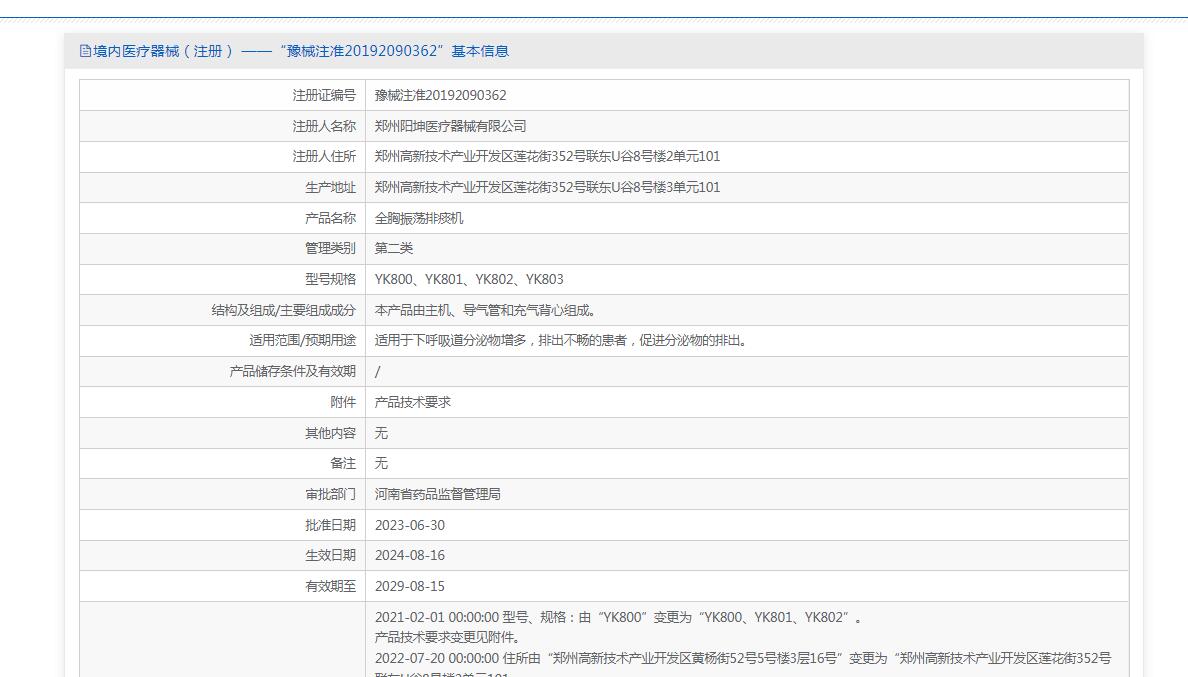
Task: Click the 管理类别 label
Action: 330,248
